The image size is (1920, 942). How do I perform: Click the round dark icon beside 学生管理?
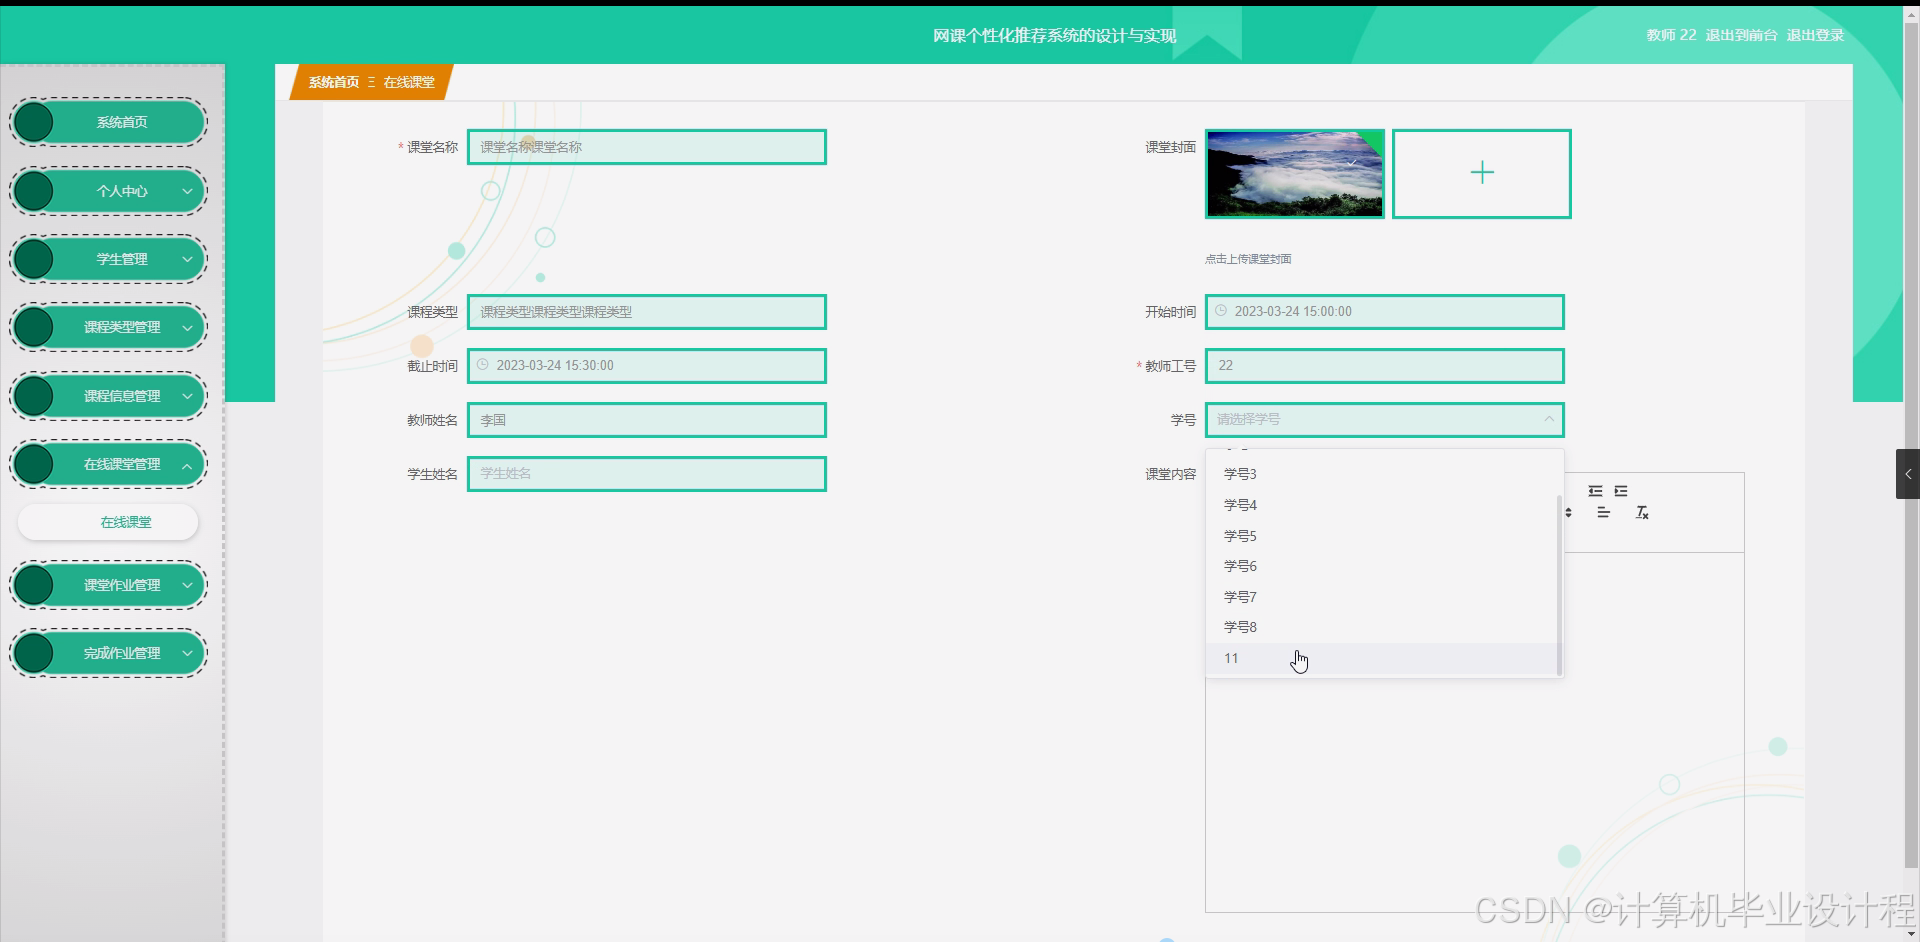(34, 259)
